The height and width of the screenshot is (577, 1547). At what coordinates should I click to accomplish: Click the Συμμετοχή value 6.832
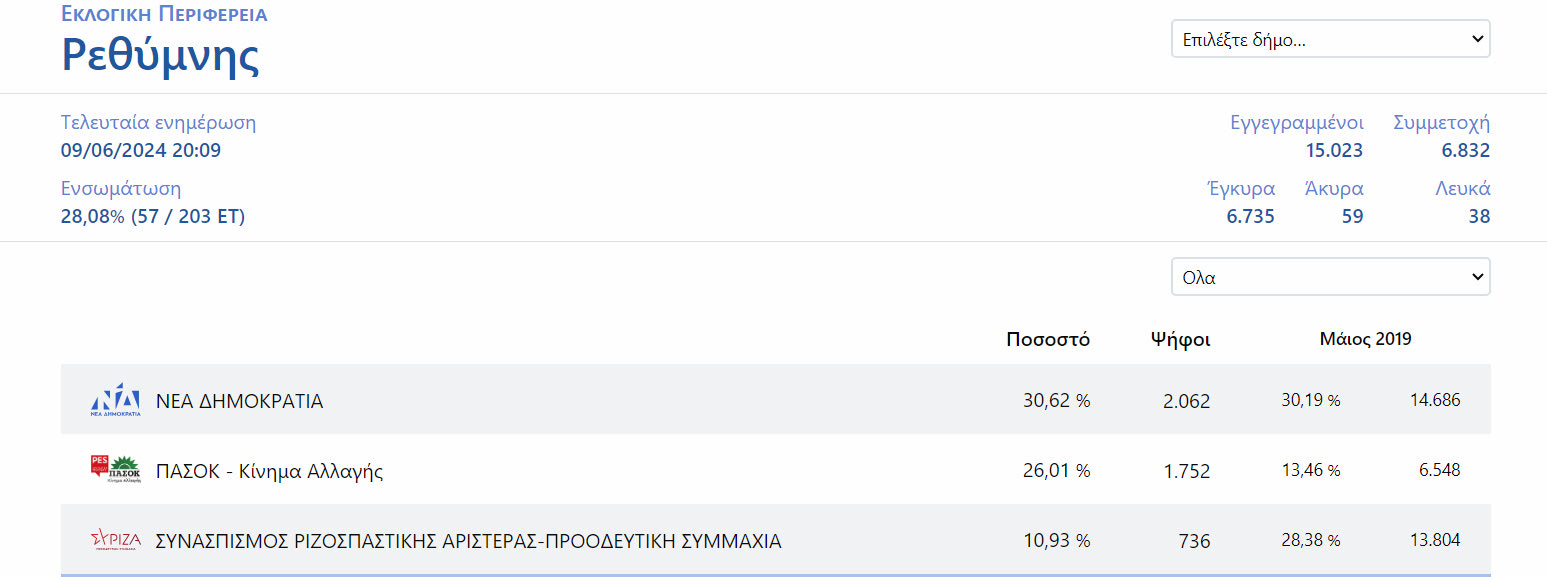(x=1465, y=151)
